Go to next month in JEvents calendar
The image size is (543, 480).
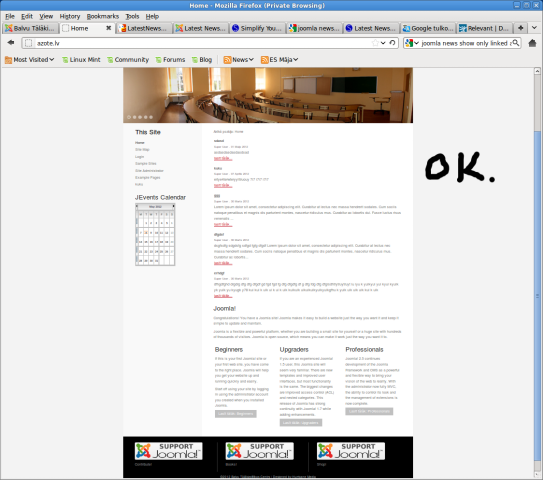(173, 206)
